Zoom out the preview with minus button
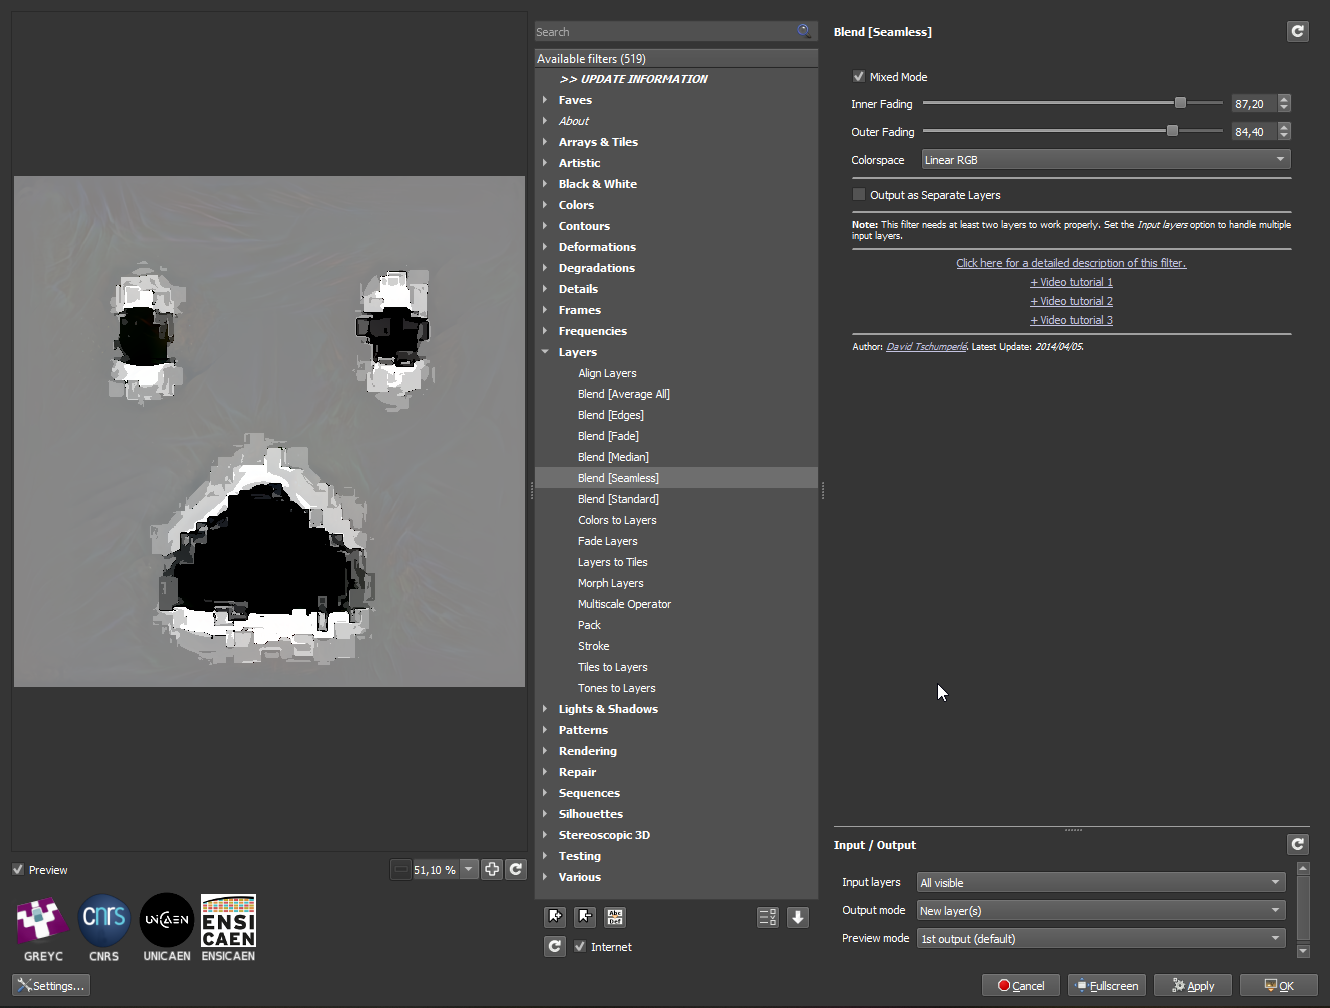Image resolution: width=1330 pixels, height=1008 pixels. (401, 869)
